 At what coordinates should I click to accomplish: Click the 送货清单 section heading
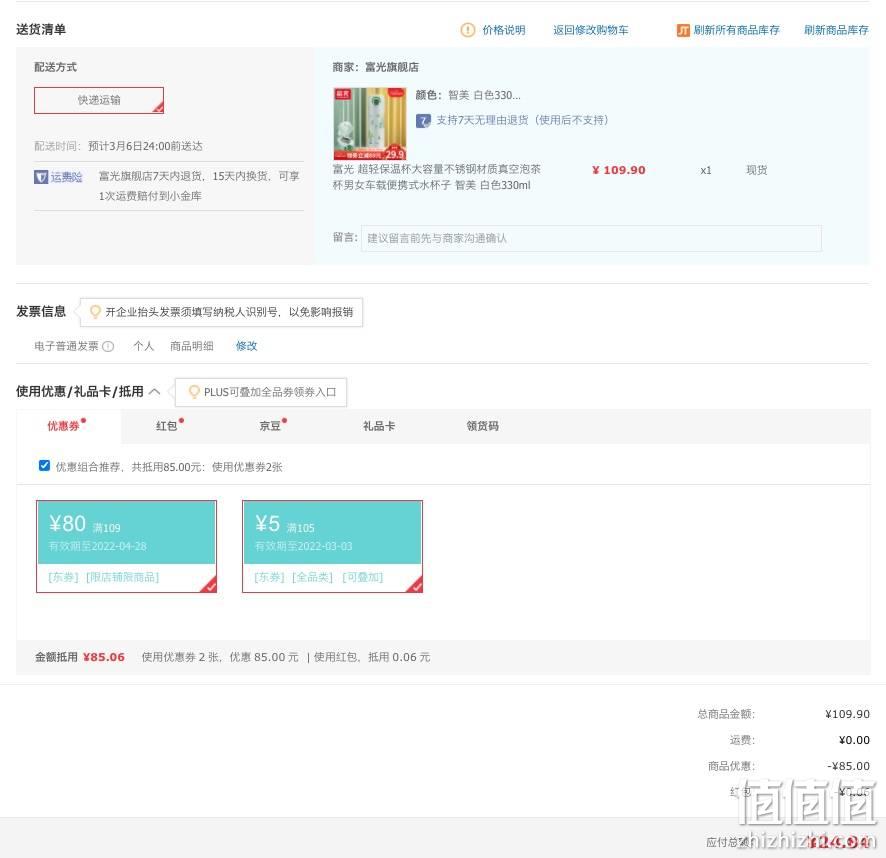[x=41, y=29]
